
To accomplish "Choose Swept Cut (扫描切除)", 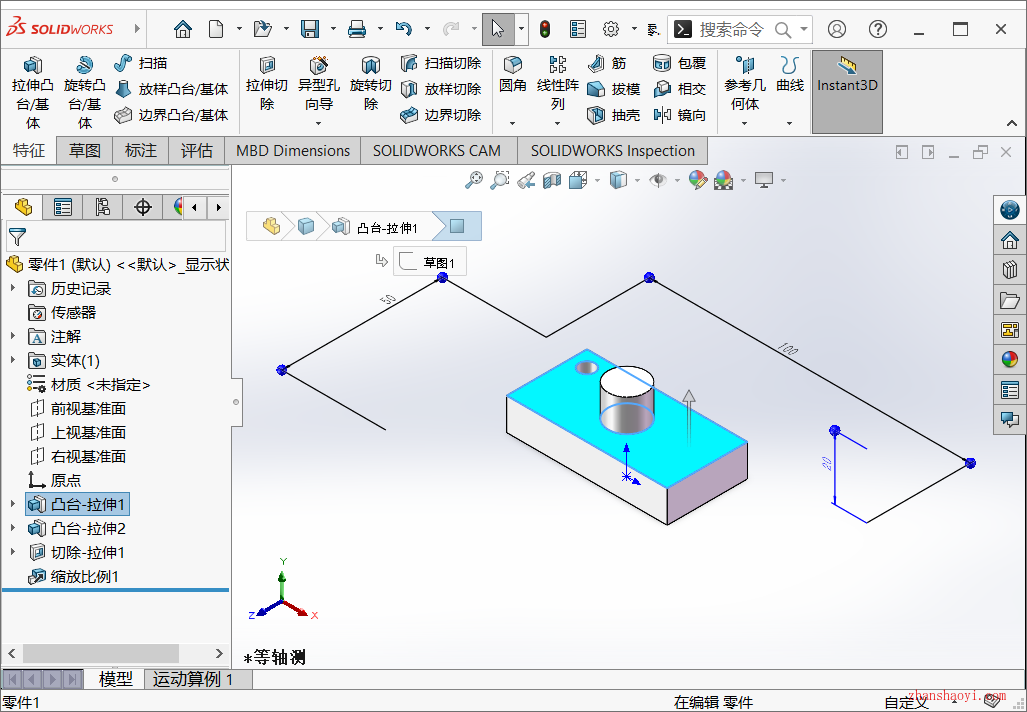I will [x=441, y=64].
